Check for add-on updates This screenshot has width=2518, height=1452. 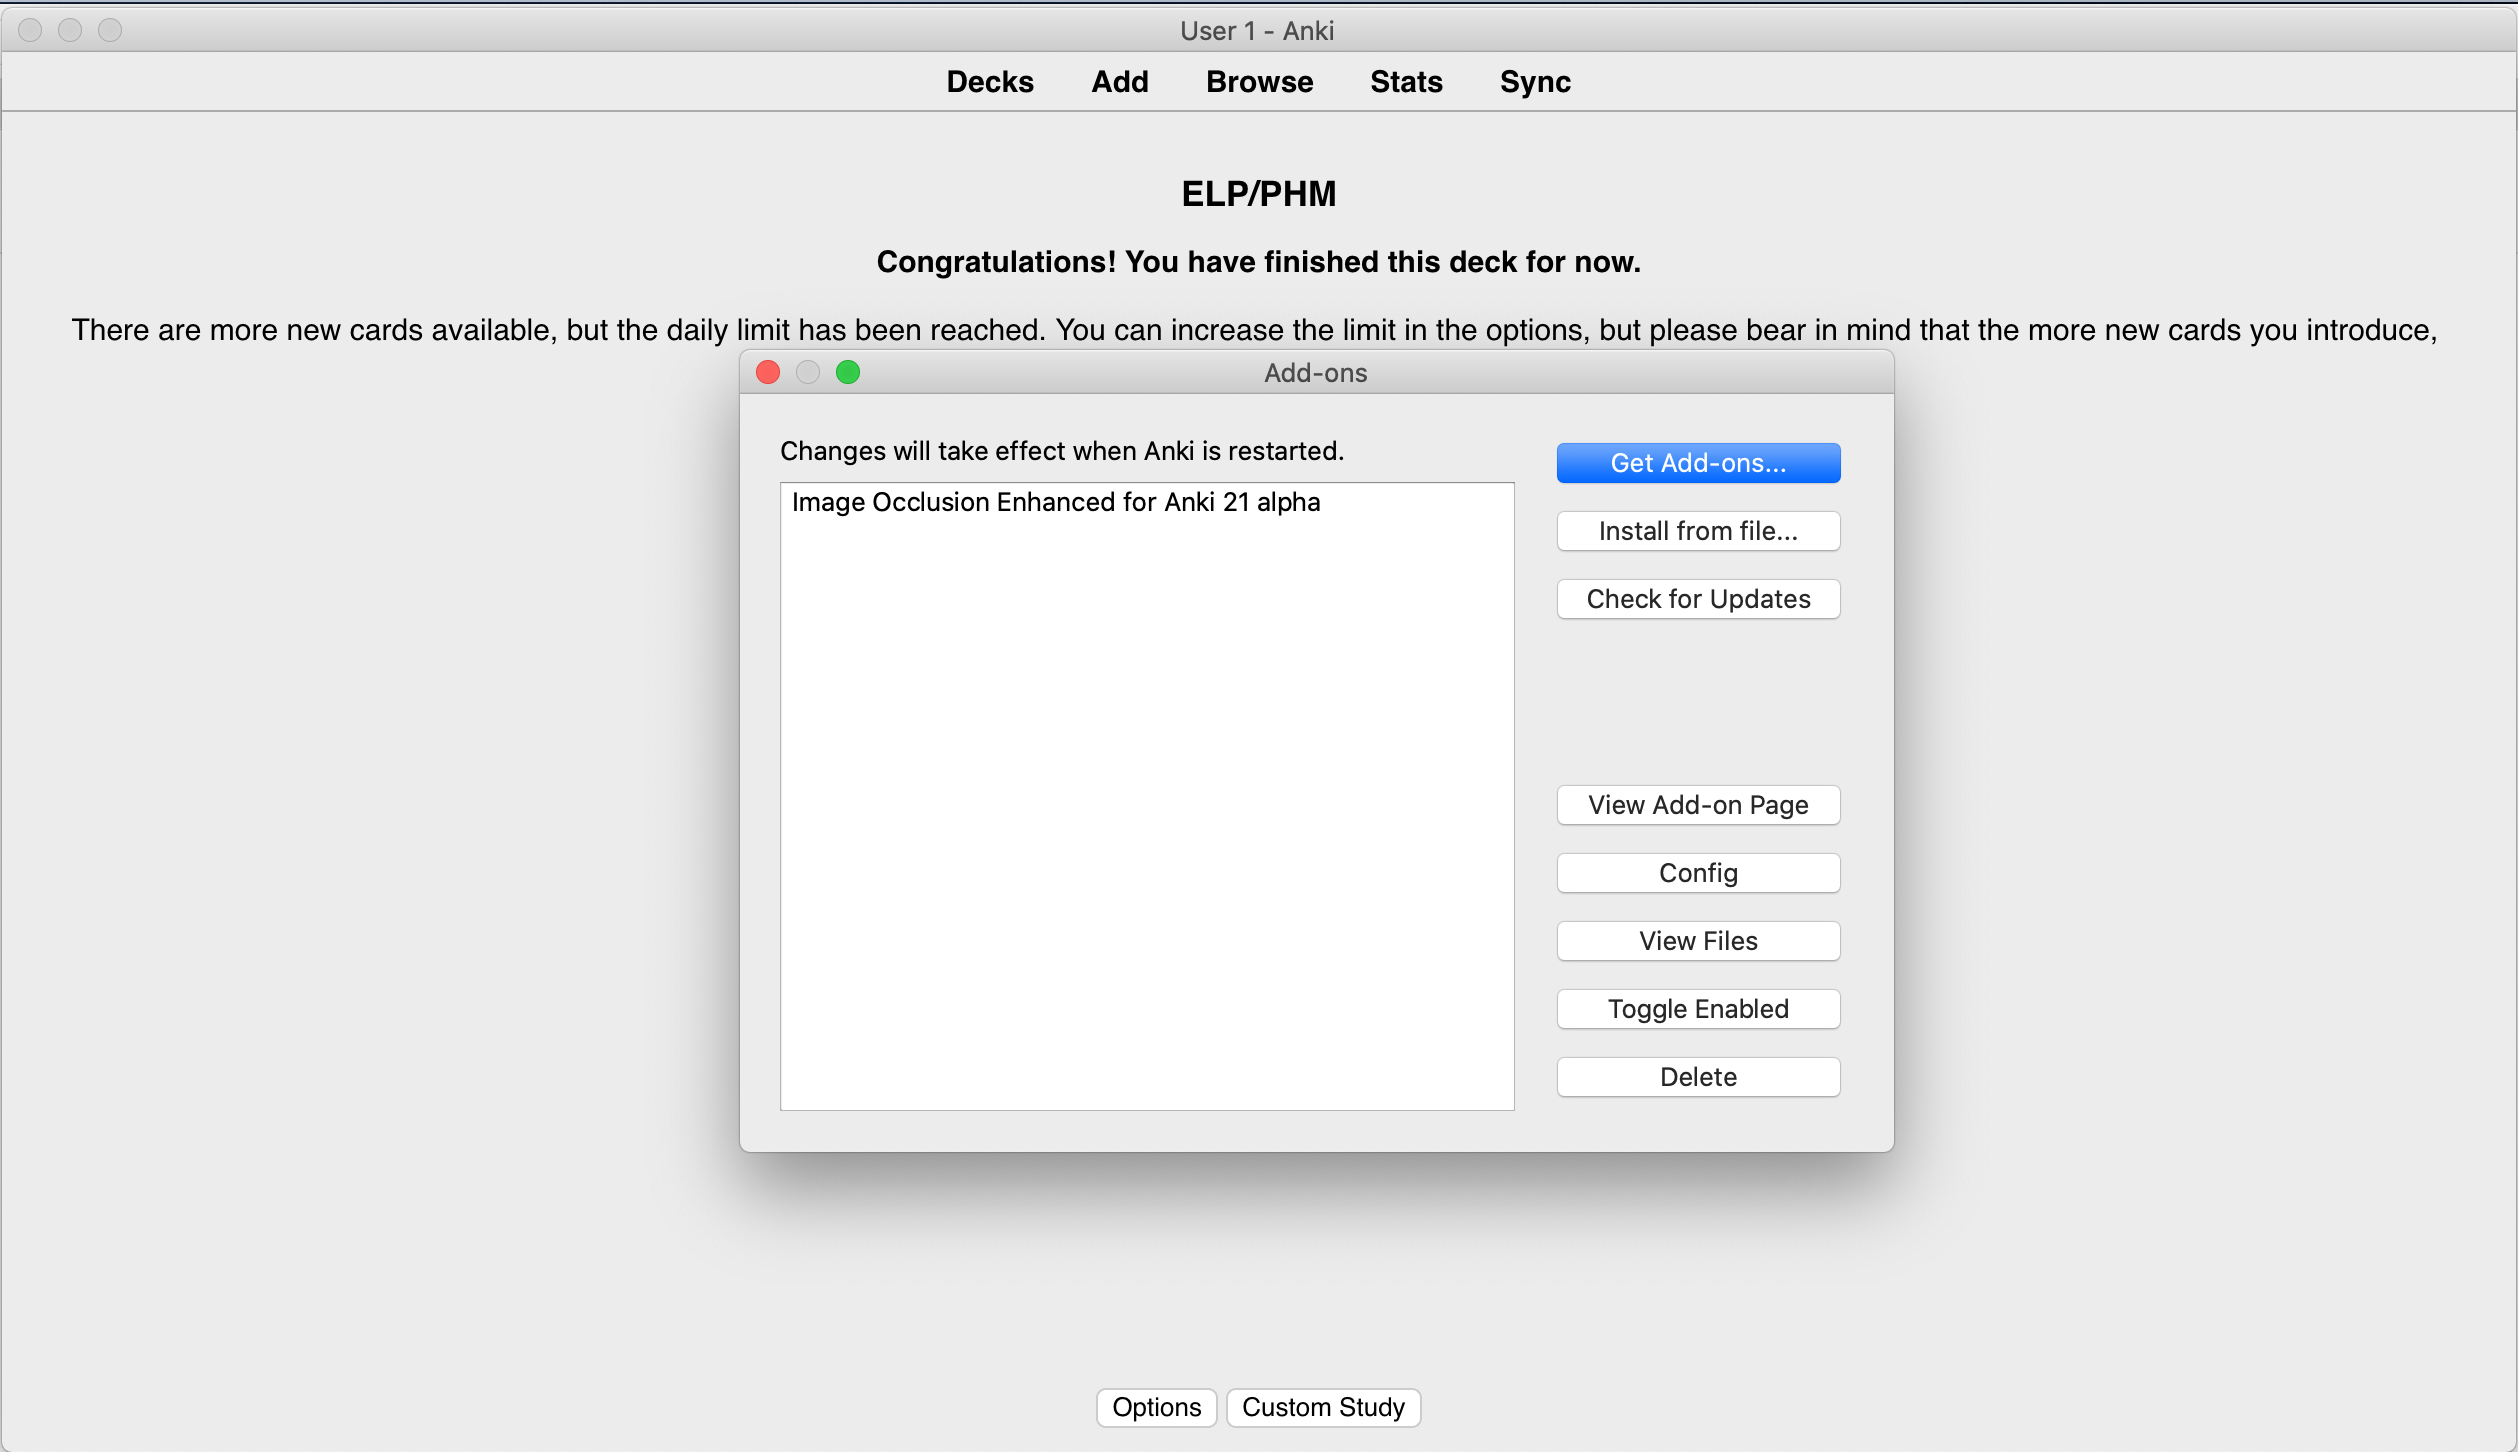[1697, 598]
